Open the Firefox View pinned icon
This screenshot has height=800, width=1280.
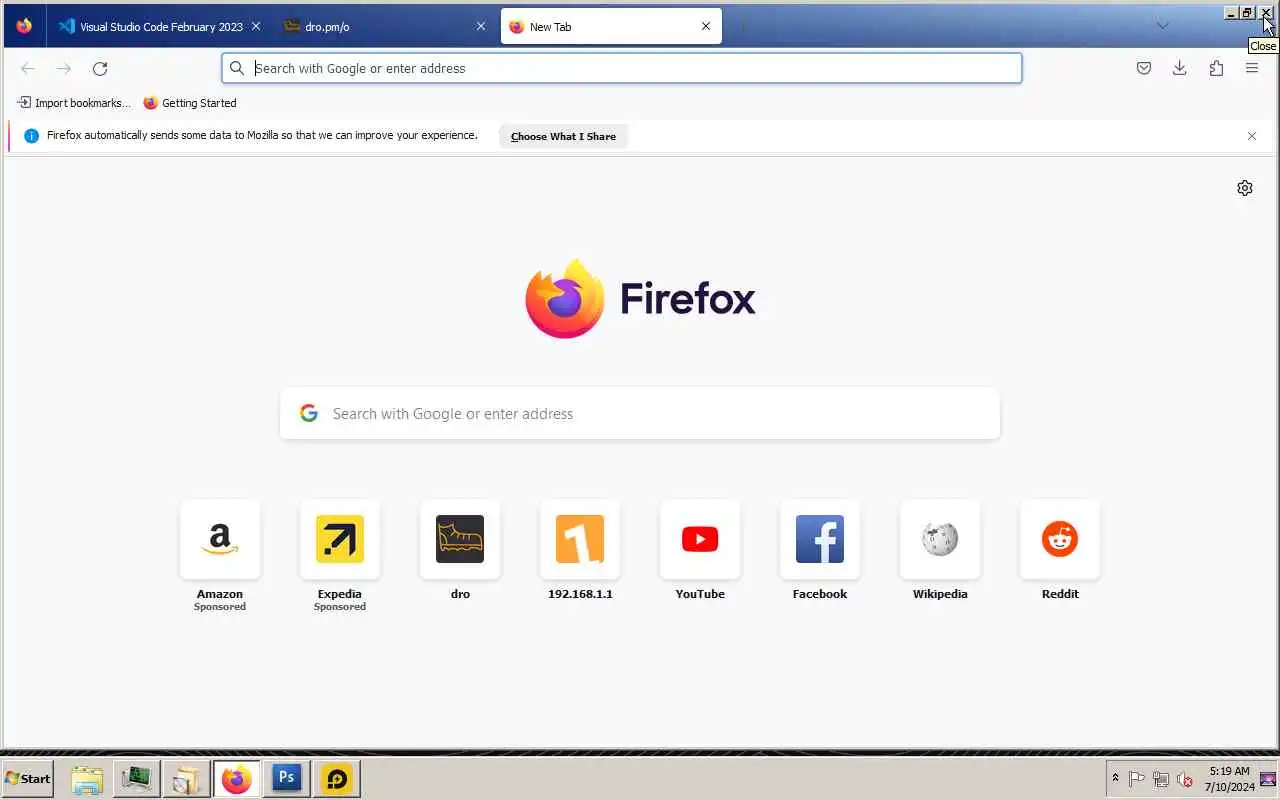(24, 26)
